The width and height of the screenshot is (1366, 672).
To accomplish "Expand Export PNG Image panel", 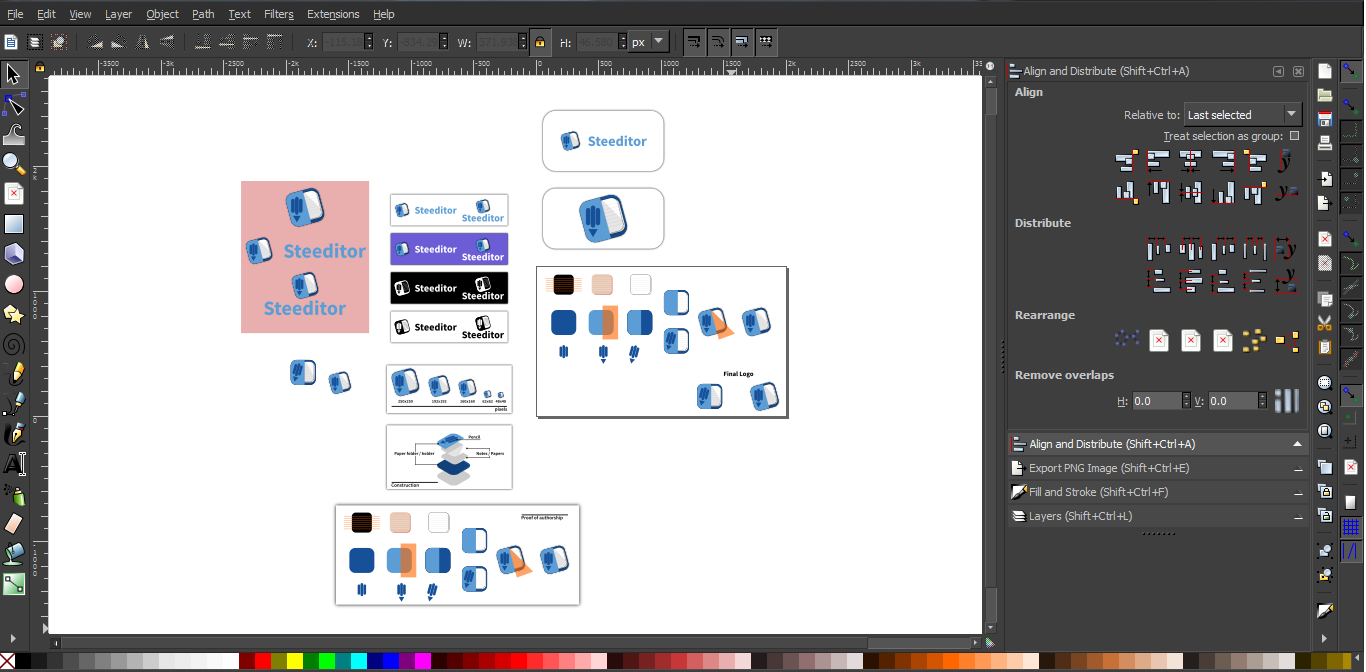I will click(1158, 468).
